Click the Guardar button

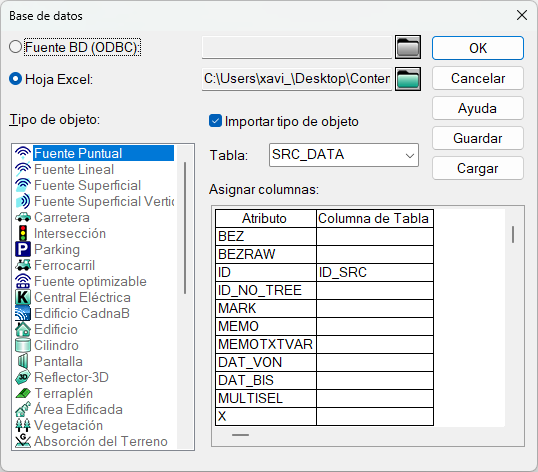click(478, 138)
